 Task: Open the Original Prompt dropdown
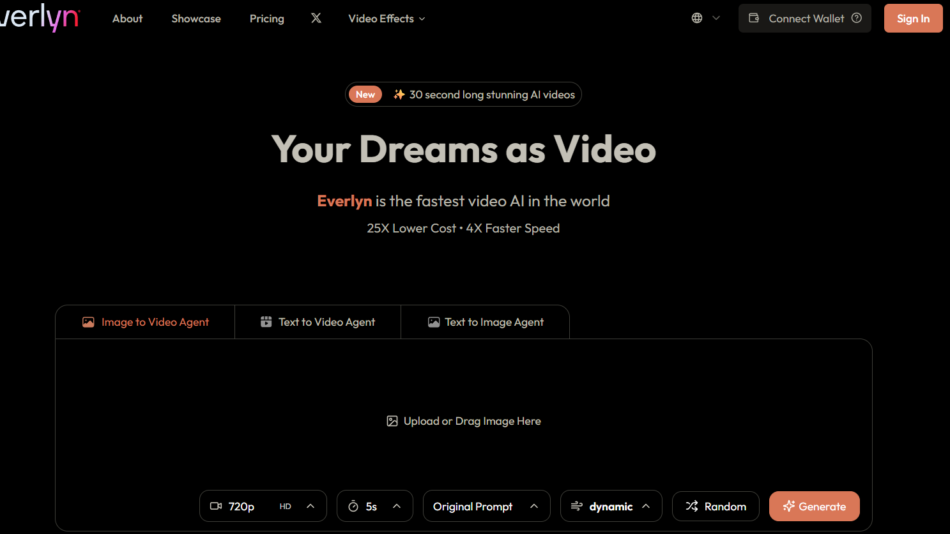tap(487, 506)
